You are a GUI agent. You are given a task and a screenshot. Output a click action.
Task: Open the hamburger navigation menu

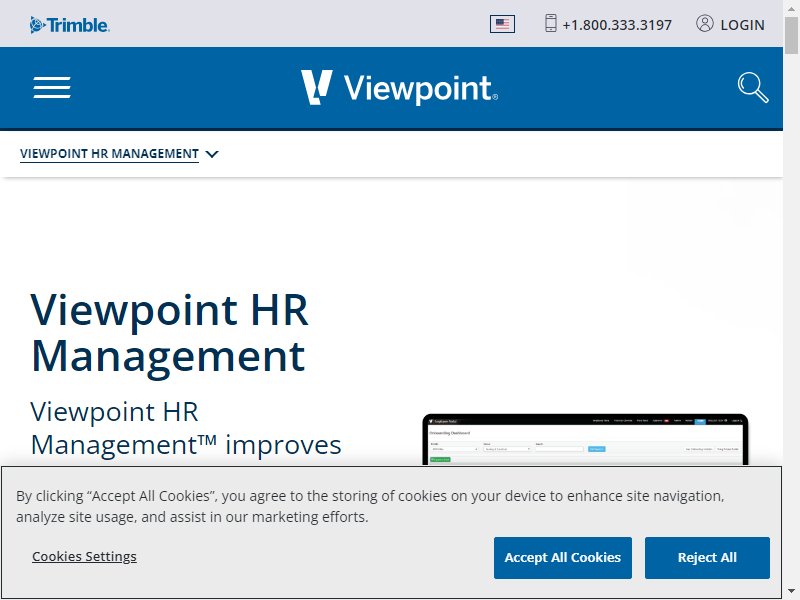click(52, 88)
